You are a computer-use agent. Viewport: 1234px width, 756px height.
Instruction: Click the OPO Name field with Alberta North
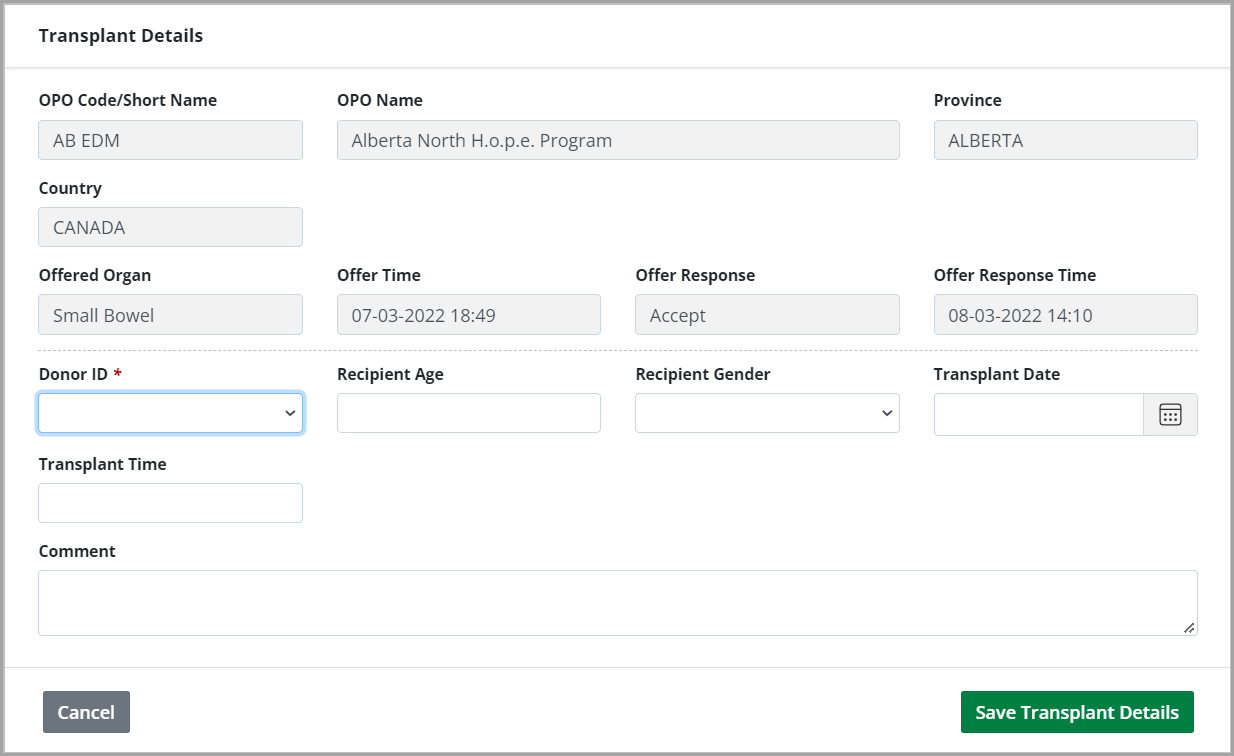617,141
